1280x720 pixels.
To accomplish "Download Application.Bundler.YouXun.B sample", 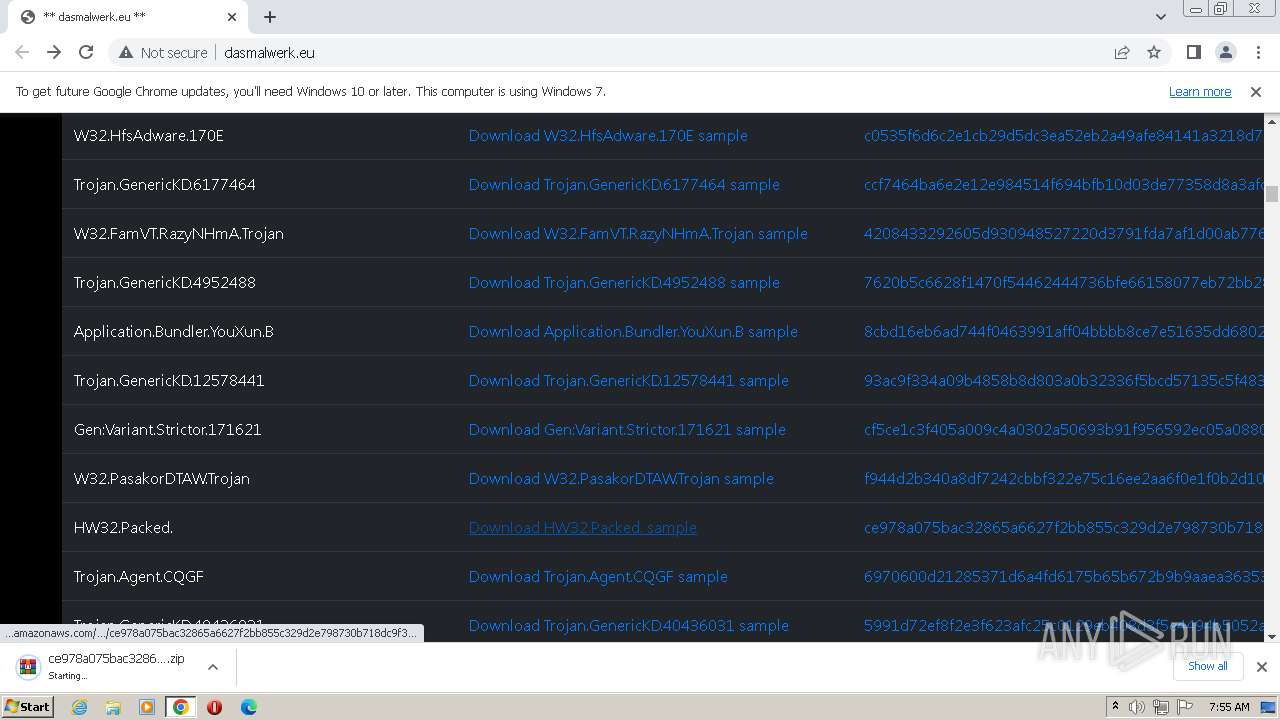I will (x=633, y=331).
